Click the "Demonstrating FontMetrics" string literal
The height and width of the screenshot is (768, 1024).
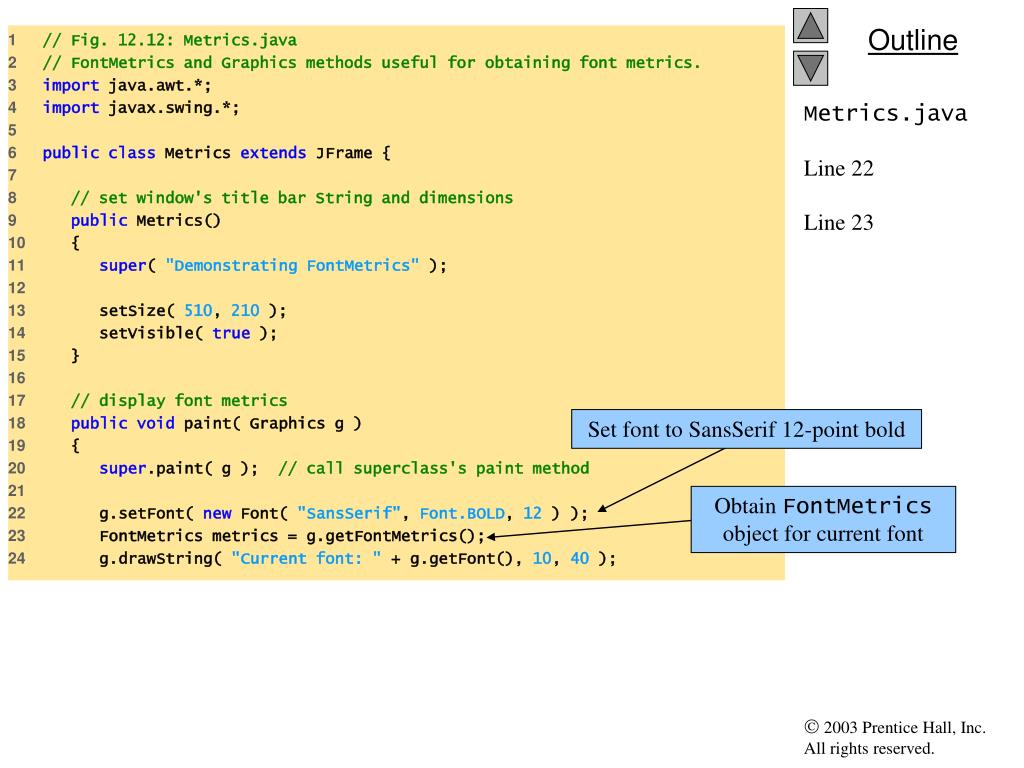pos(292,265)
